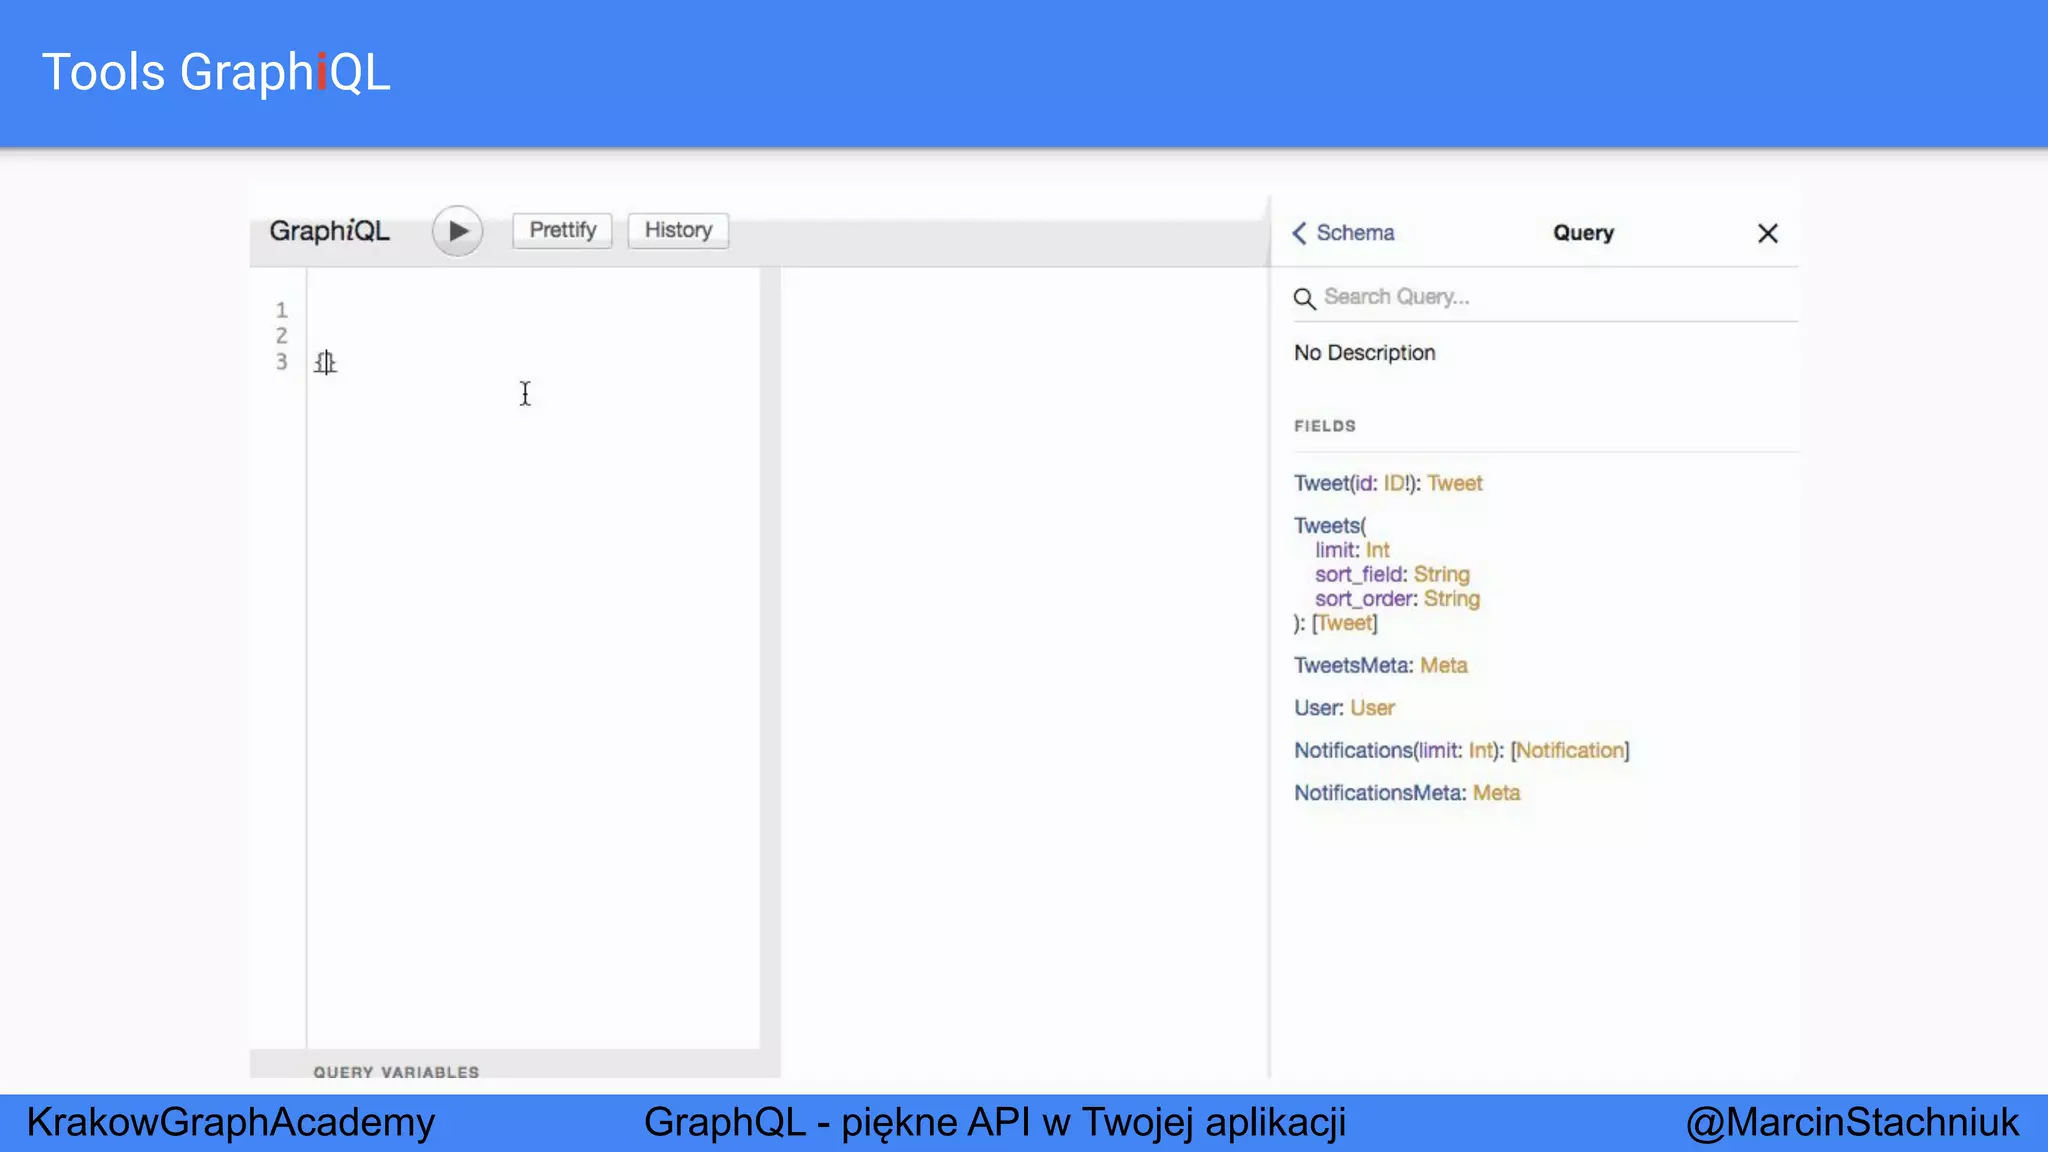Click String type of sort_field
This screenshot has height=1152, width=2048.
point(1441,574)
